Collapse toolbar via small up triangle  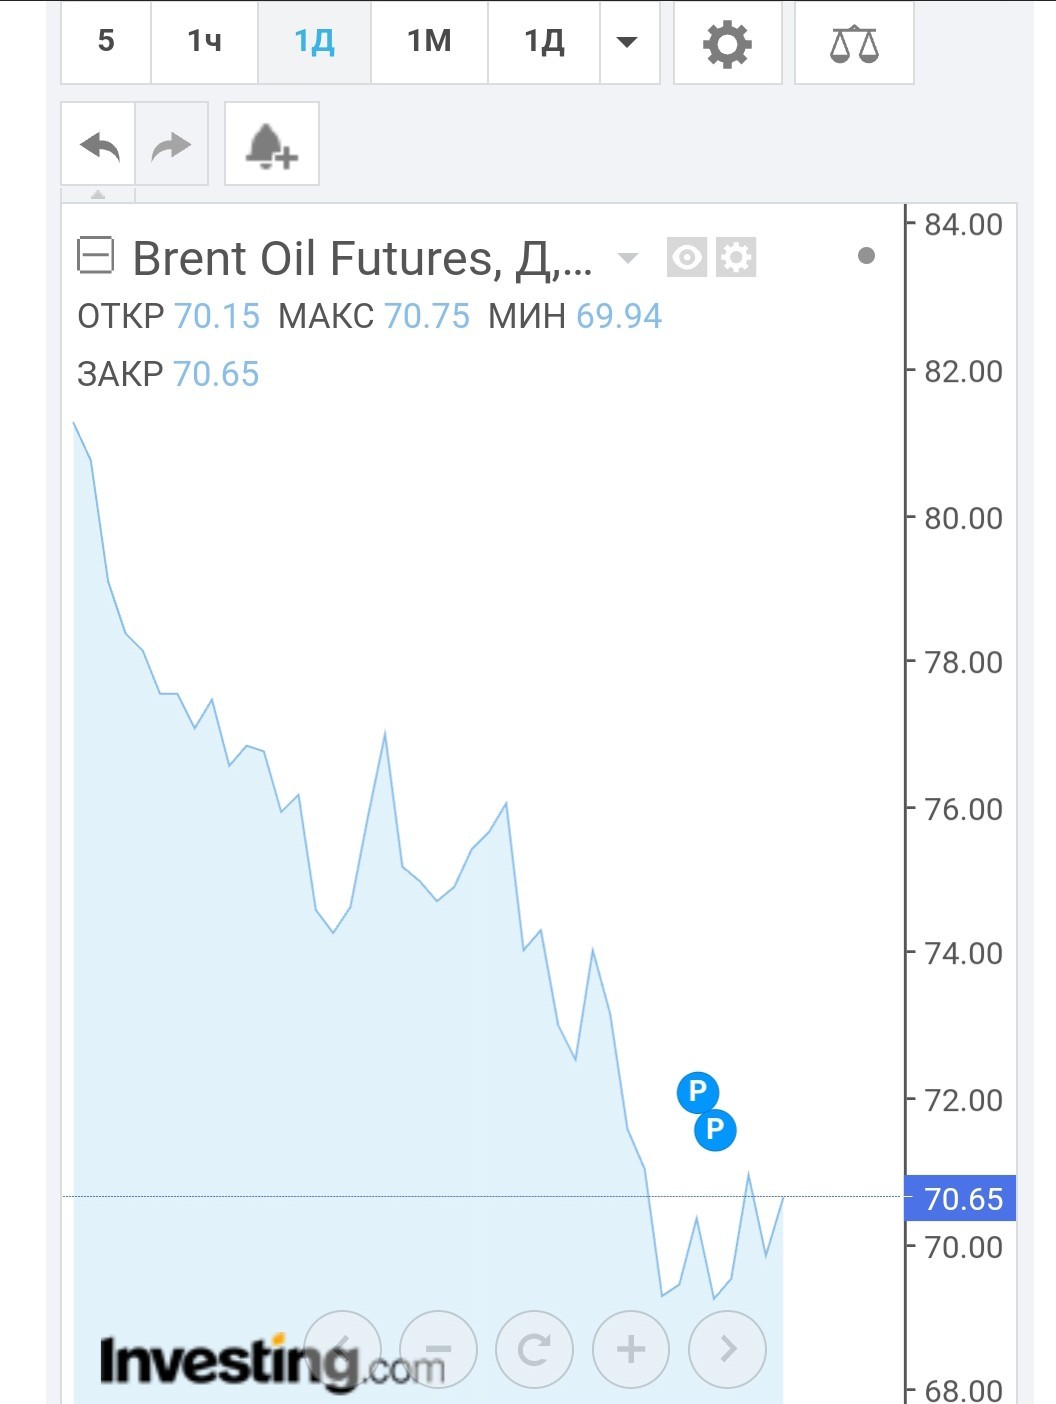pos(98,194)
